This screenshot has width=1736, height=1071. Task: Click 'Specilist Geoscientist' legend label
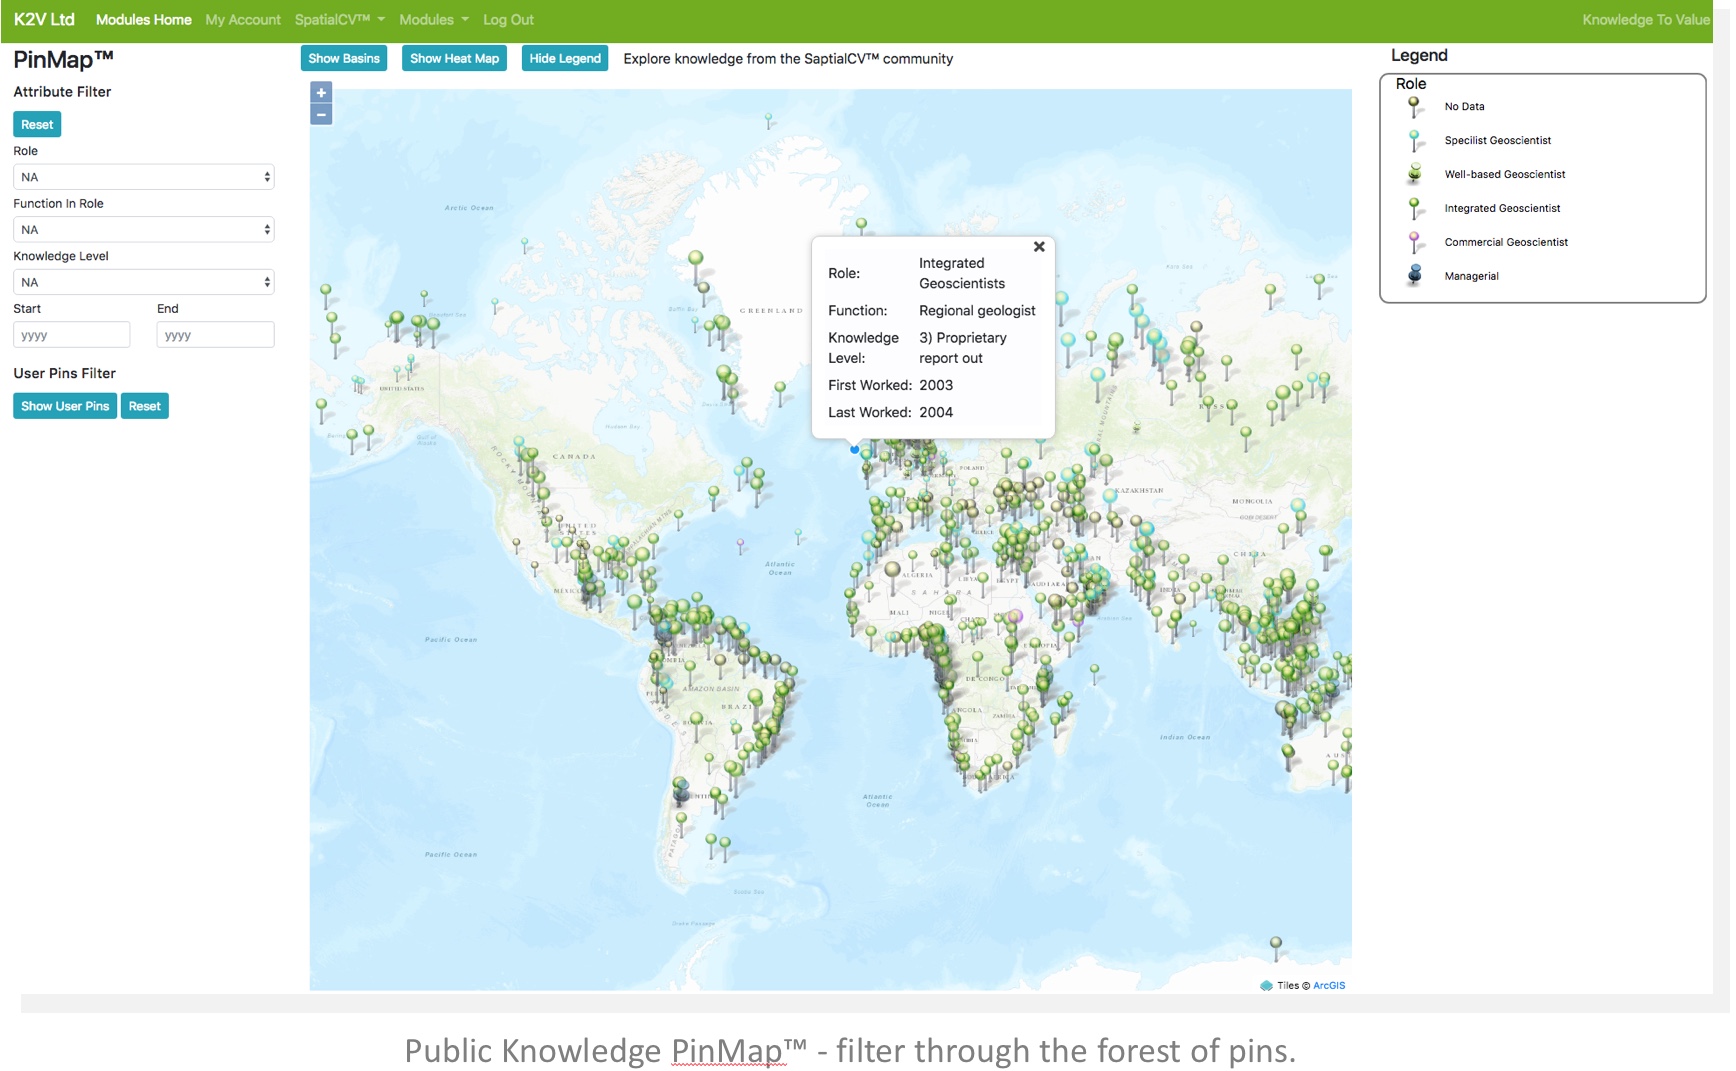1498,141
